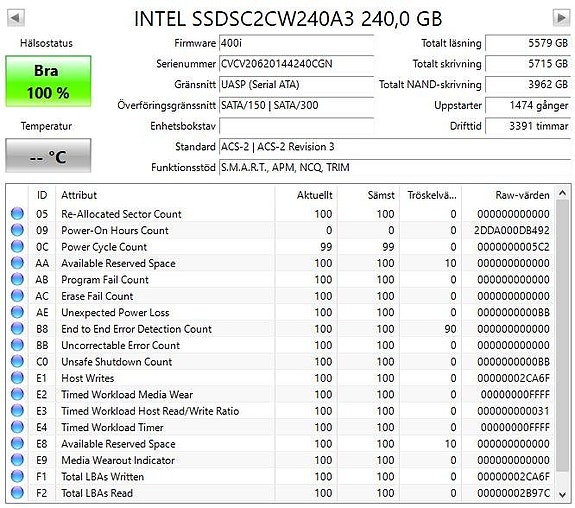The image size is (575, 508).
Task: Click status icon for Total LBAs Written
Action: pyautogui.click(x=17, y=476)
